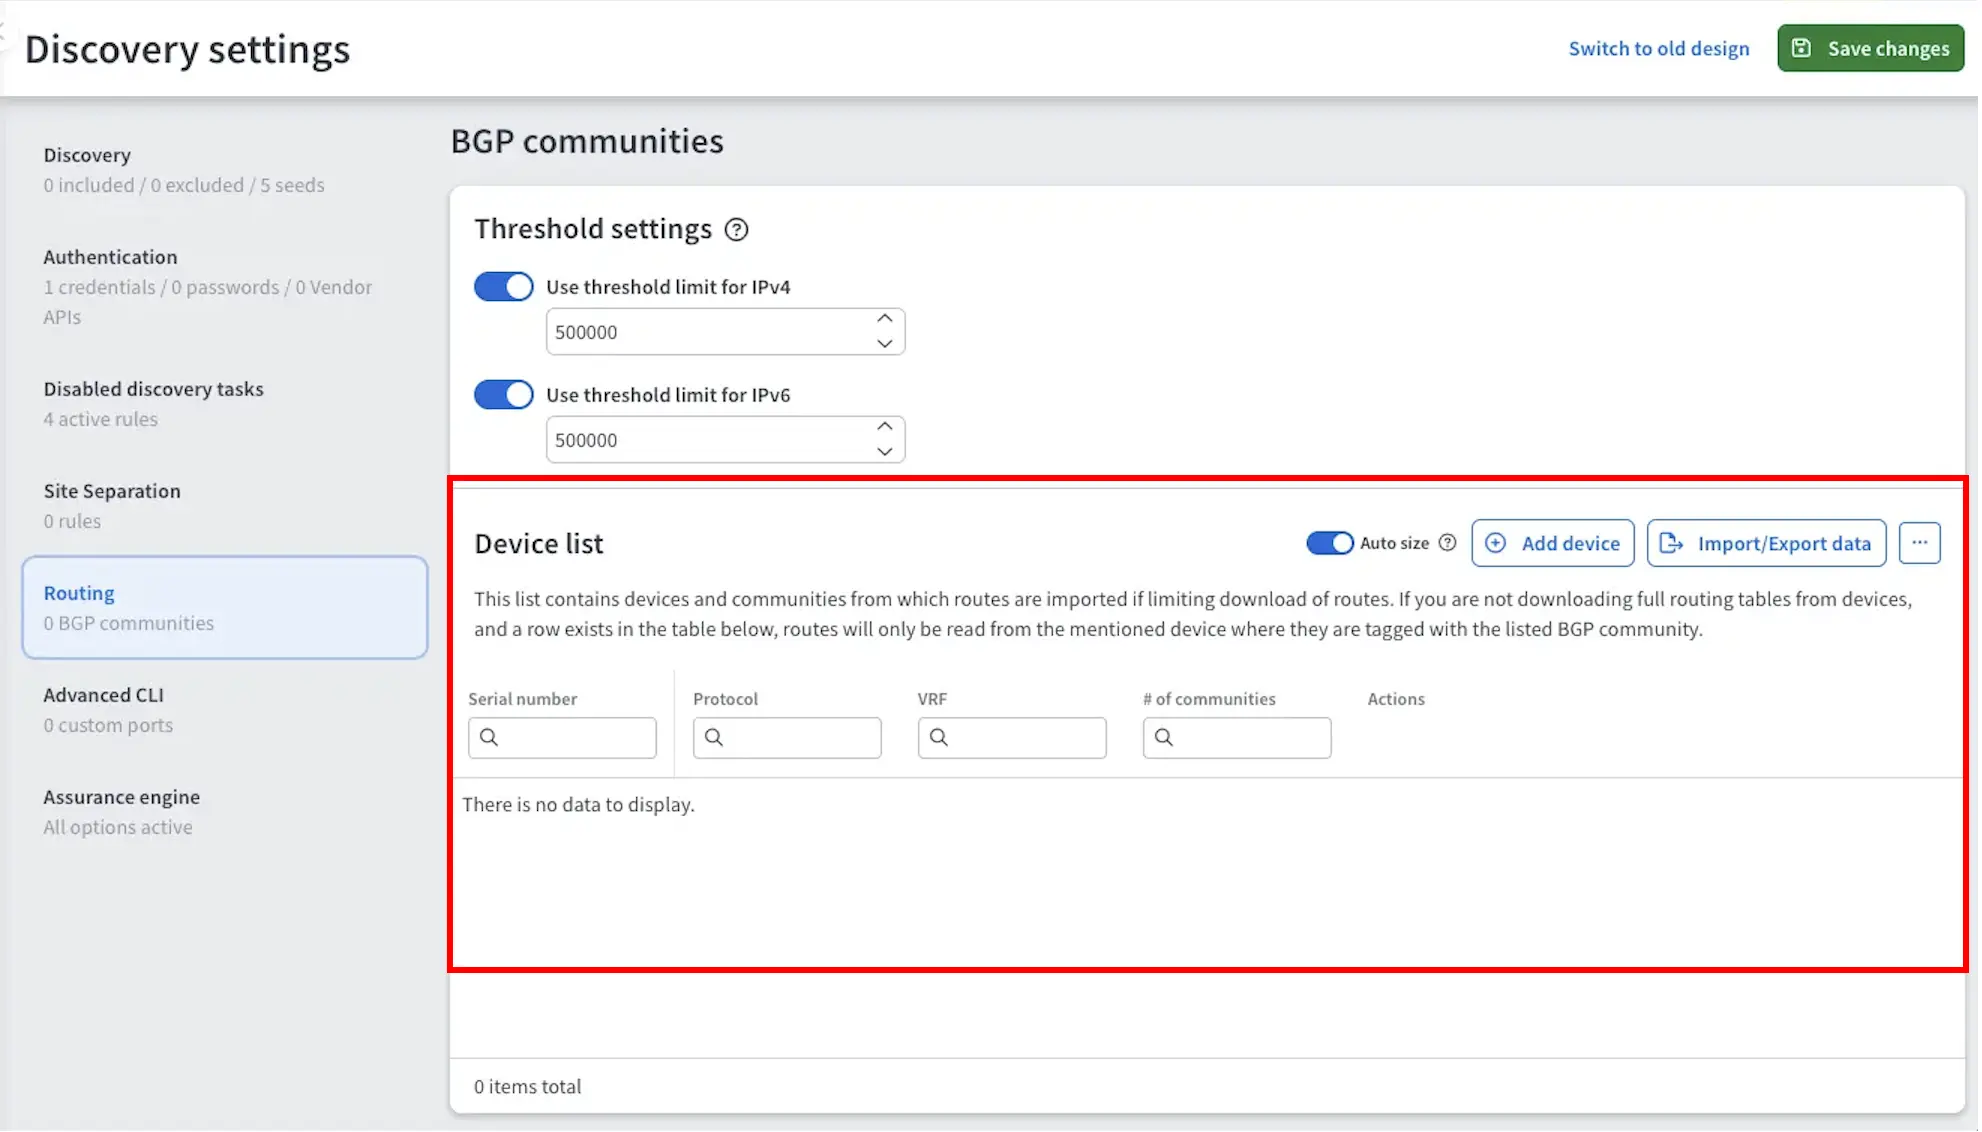
Task: Click search icon in Protocol filter
Action: tap(714, 738)
